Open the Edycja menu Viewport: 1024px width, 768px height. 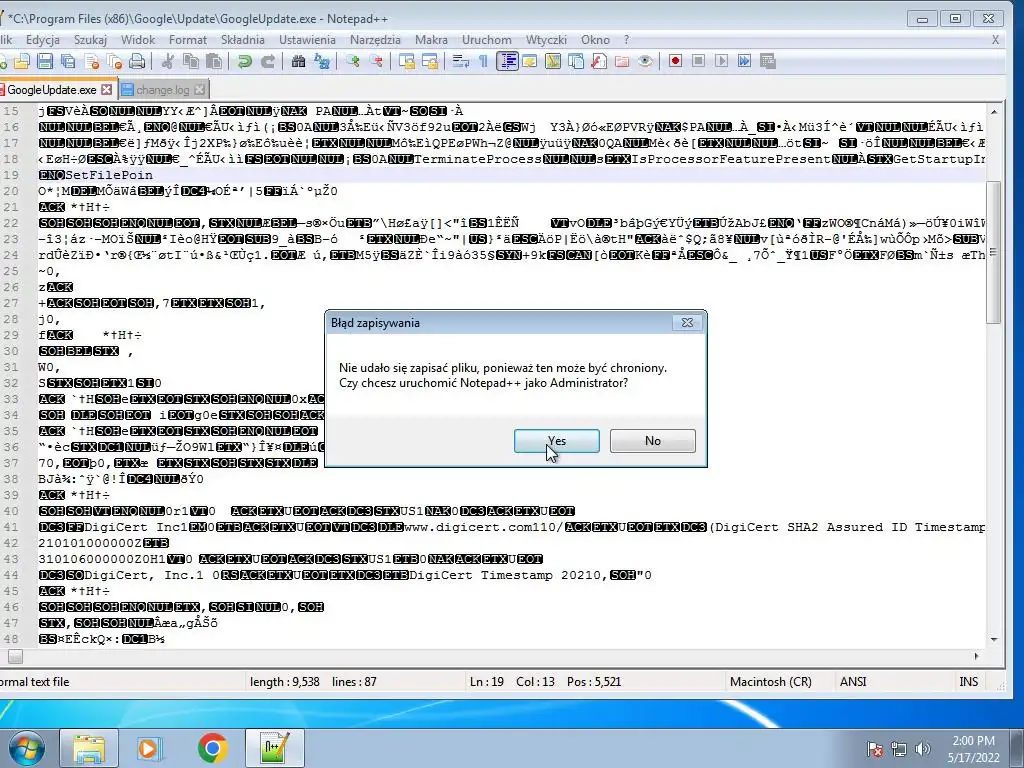coord(42,40)
